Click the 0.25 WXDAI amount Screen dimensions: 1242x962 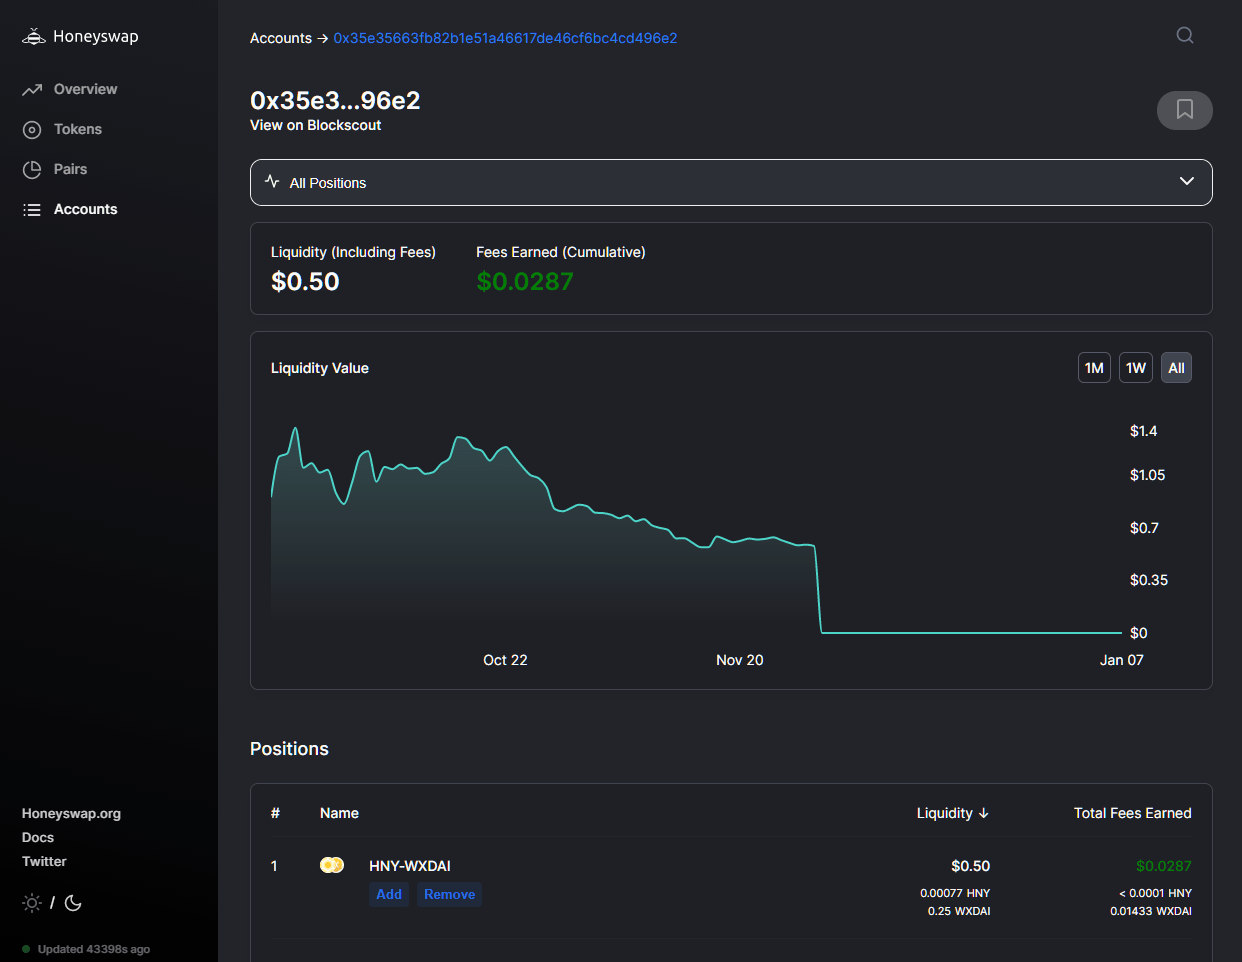click(958, 911)
